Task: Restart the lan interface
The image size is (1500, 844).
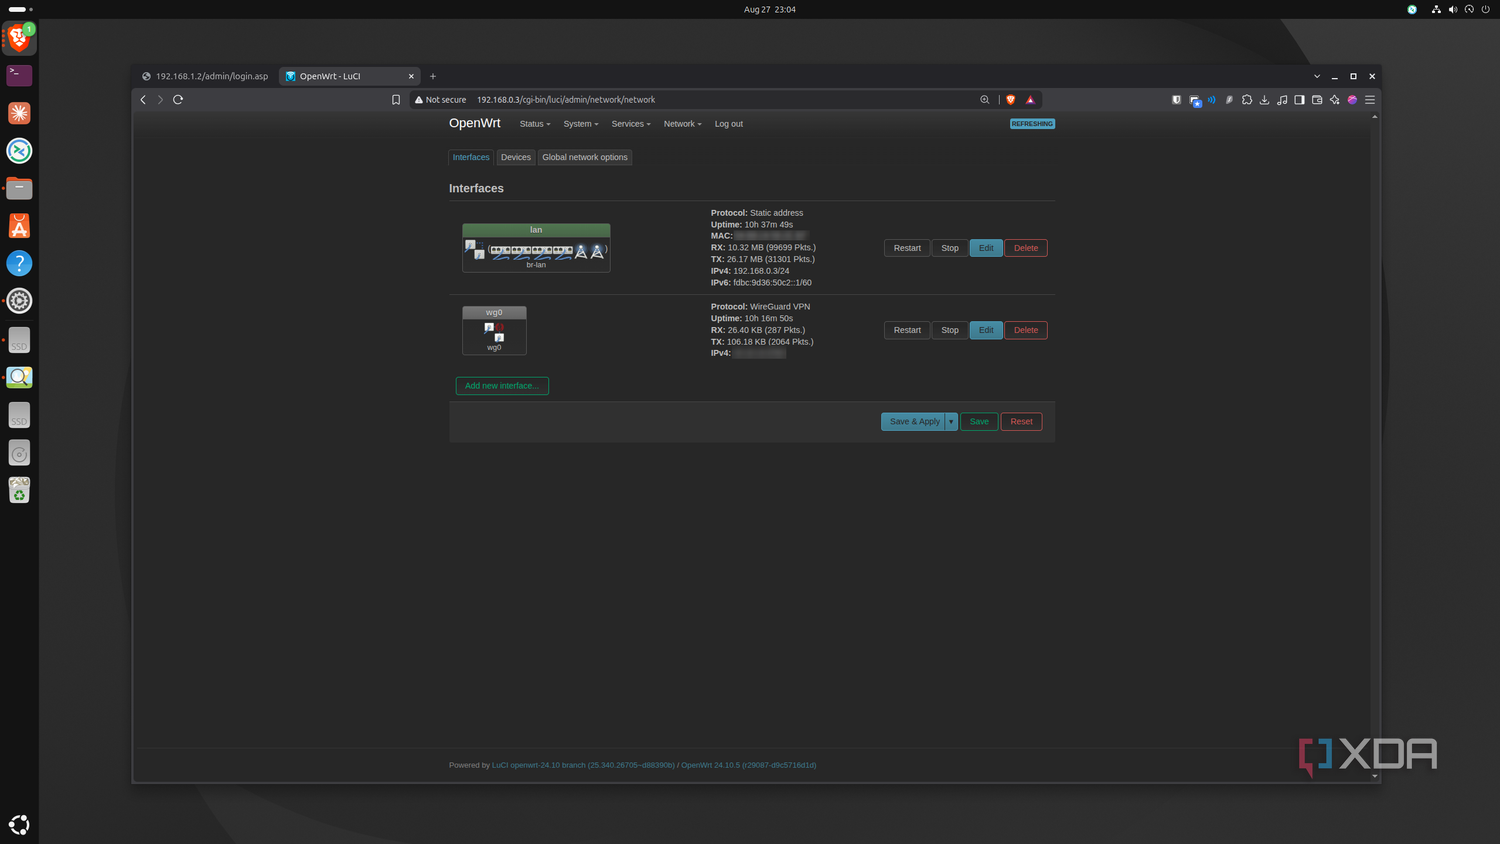Action: click(x=907, y=248)
